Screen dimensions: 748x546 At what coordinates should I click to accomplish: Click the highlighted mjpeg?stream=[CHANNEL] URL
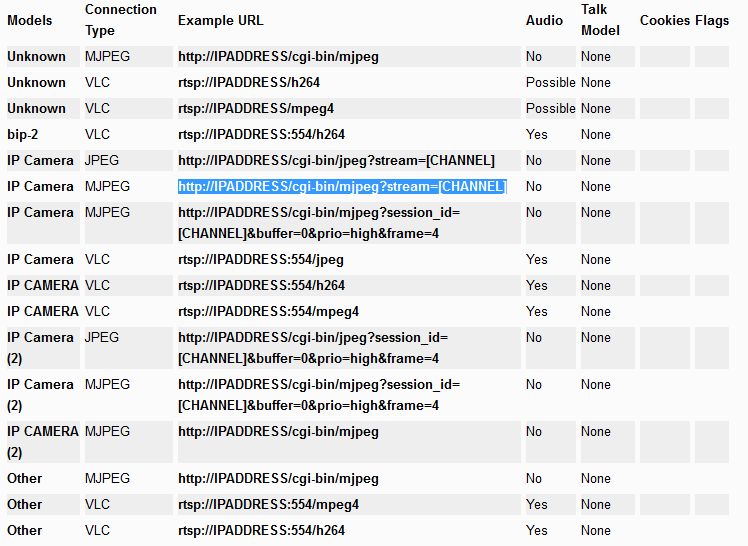(x=342, y=186)
